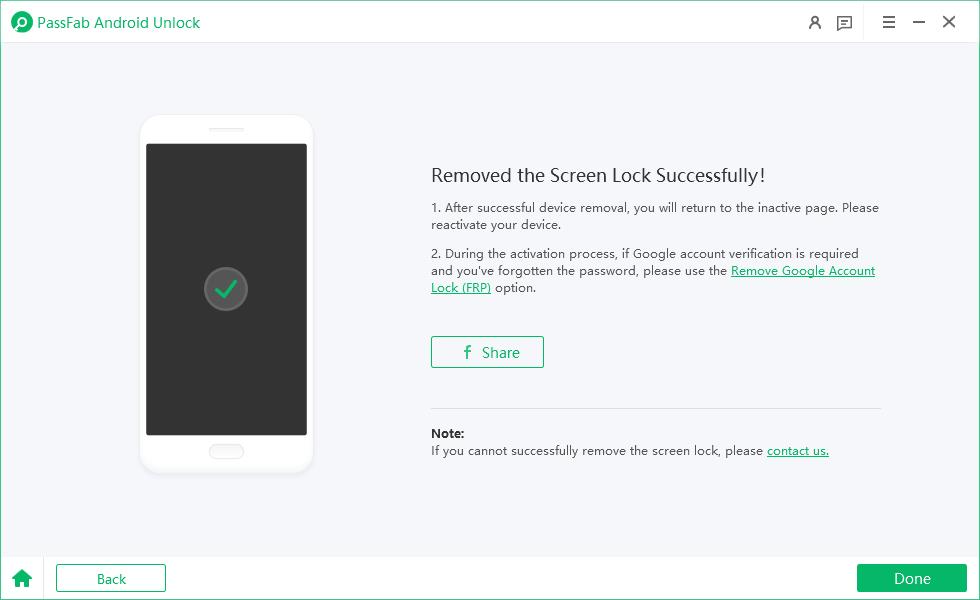The height and width of the screenshot is (600, 980).
Task: Click the oval home button on the phone
Action: [x=226, y=451]
